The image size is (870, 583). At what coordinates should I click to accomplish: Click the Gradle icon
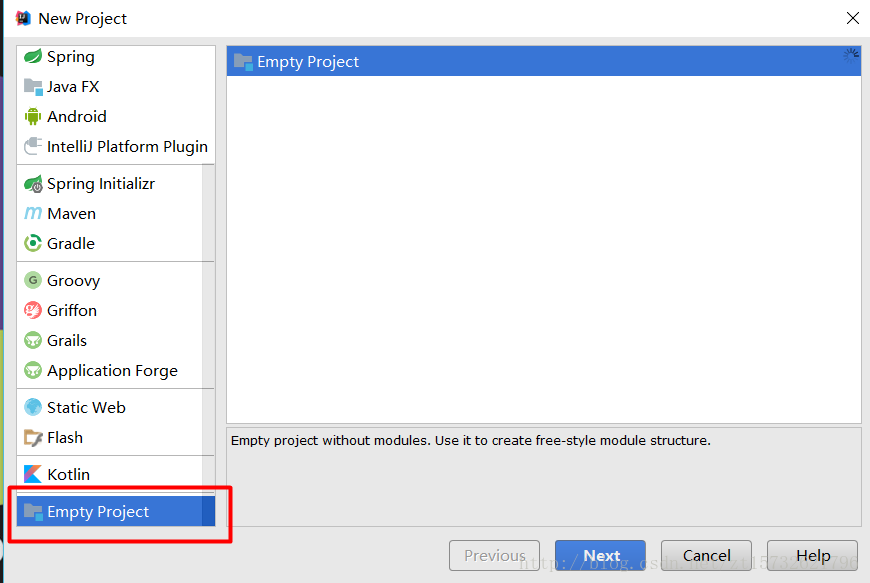[33, 244]
